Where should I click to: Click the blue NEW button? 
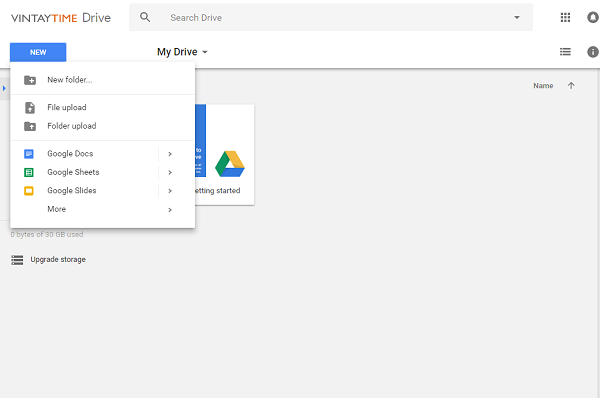point(38,52)
